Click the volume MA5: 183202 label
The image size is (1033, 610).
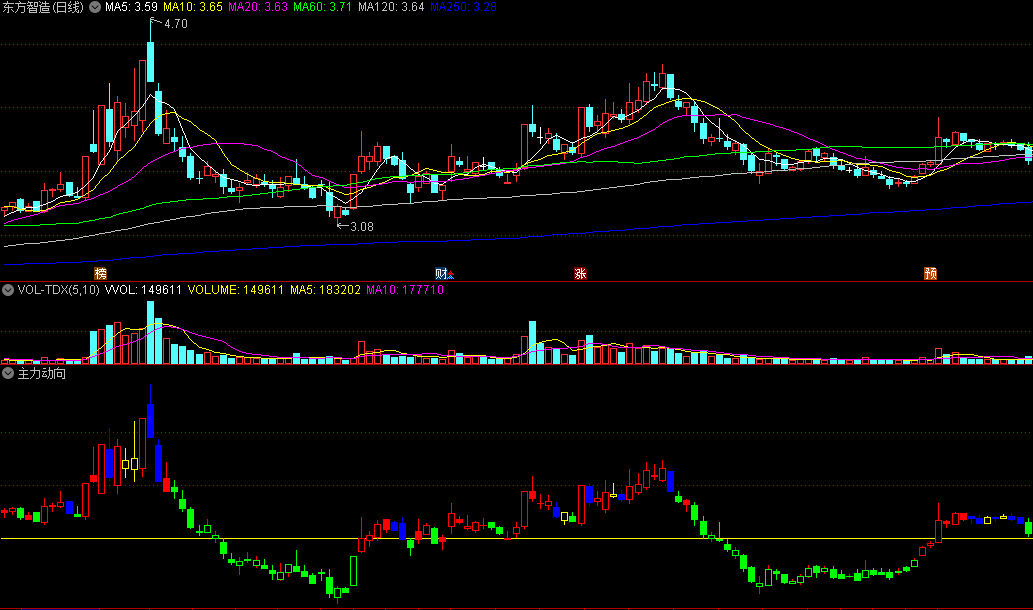325,290
